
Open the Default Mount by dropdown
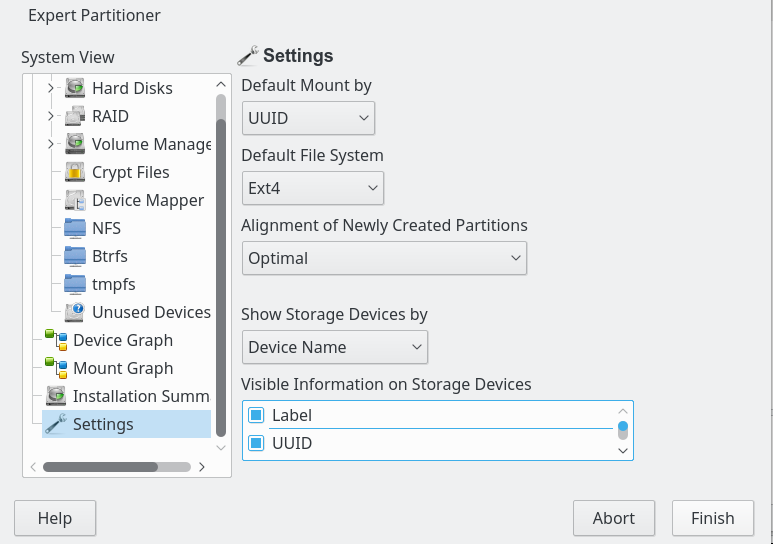tap(308, 118)
